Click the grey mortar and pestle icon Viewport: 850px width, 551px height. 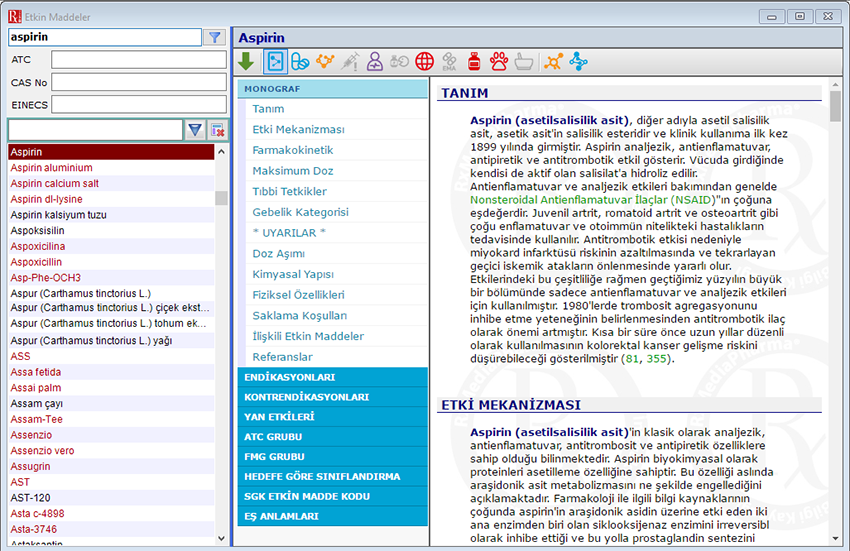(524, 61)
